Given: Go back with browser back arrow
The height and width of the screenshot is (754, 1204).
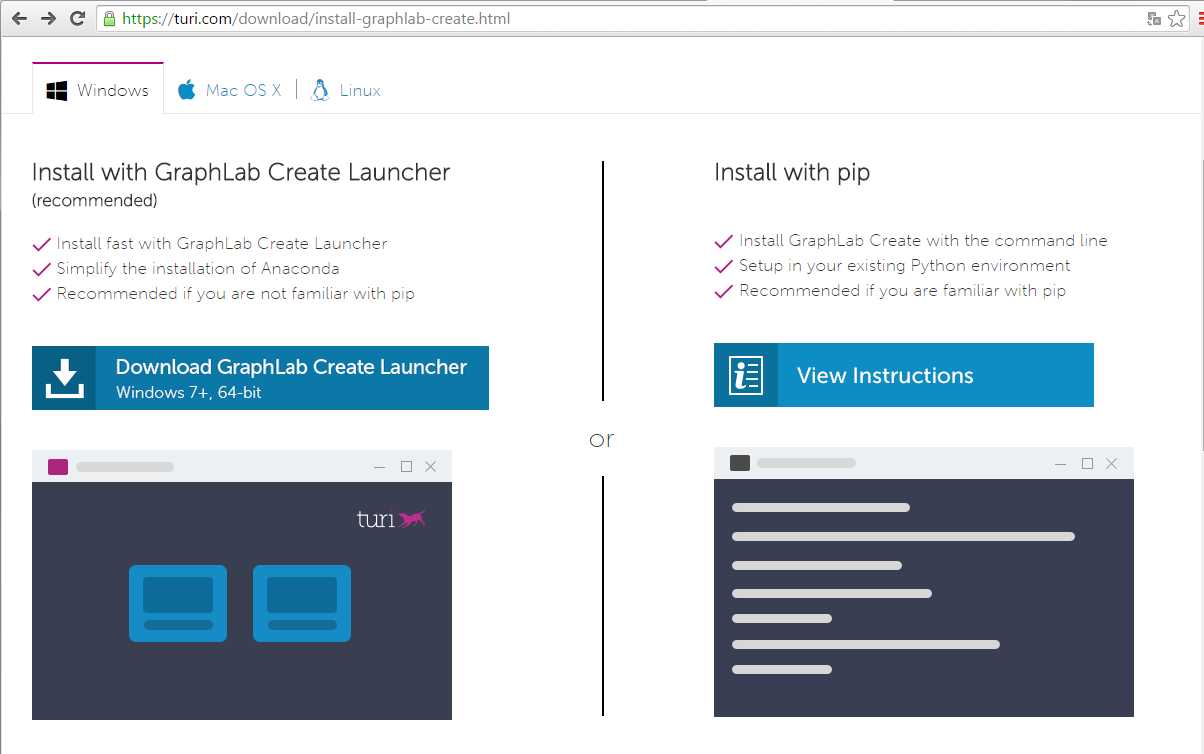Looking at the screenshot, I should (x=19, y=18).
